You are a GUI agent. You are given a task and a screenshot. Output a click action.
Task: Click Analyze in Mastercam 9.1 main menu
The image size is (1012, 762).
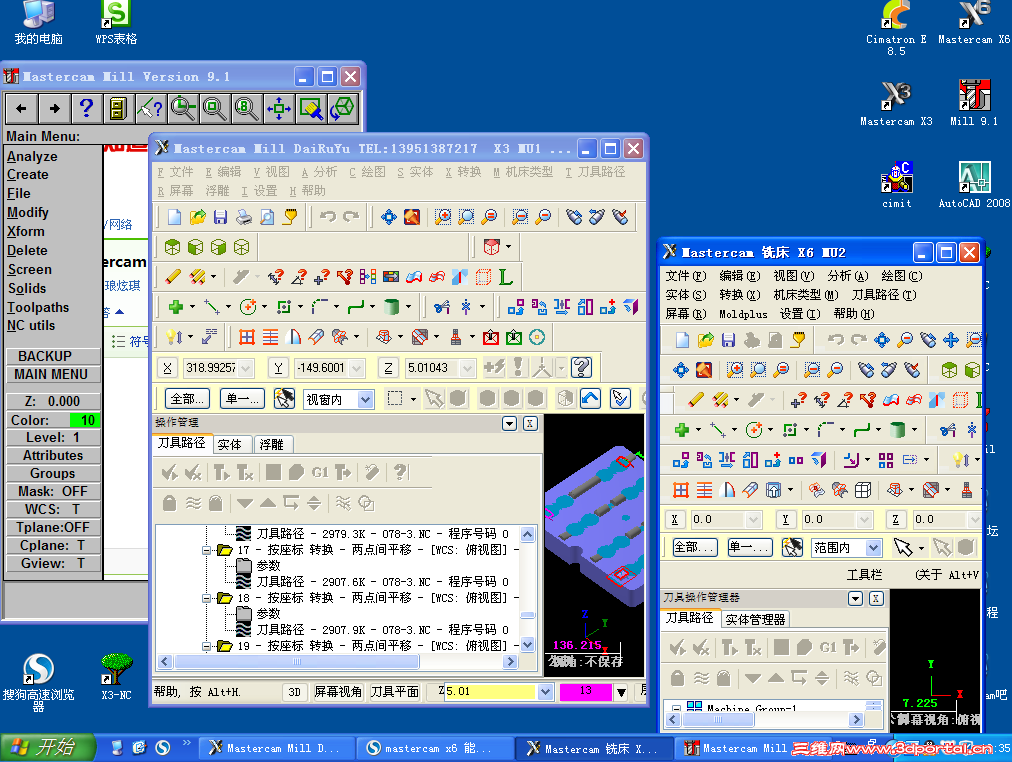[x=32, y=156]
